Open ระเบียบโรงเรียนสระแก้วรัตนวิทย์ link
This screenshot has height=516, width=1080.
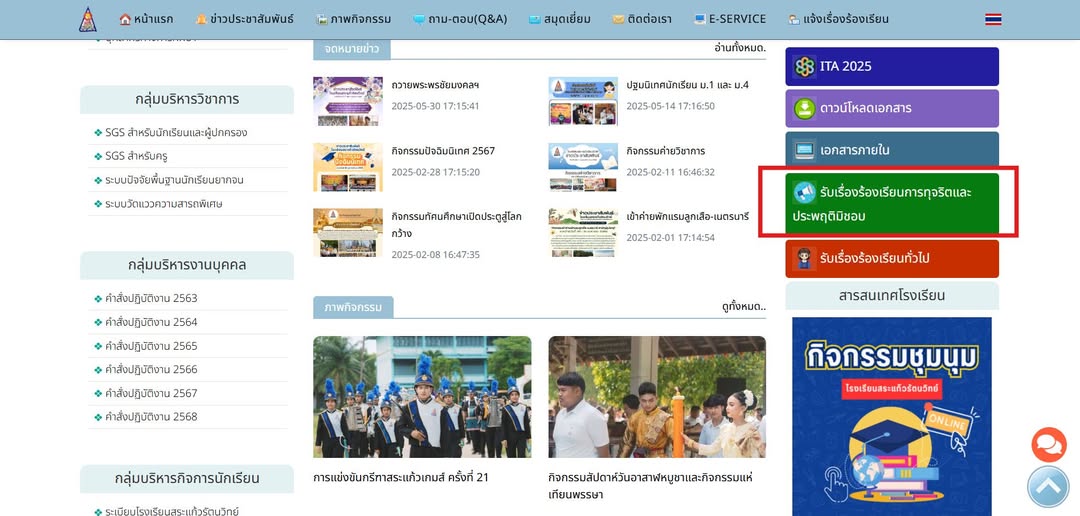pos(172,511)
